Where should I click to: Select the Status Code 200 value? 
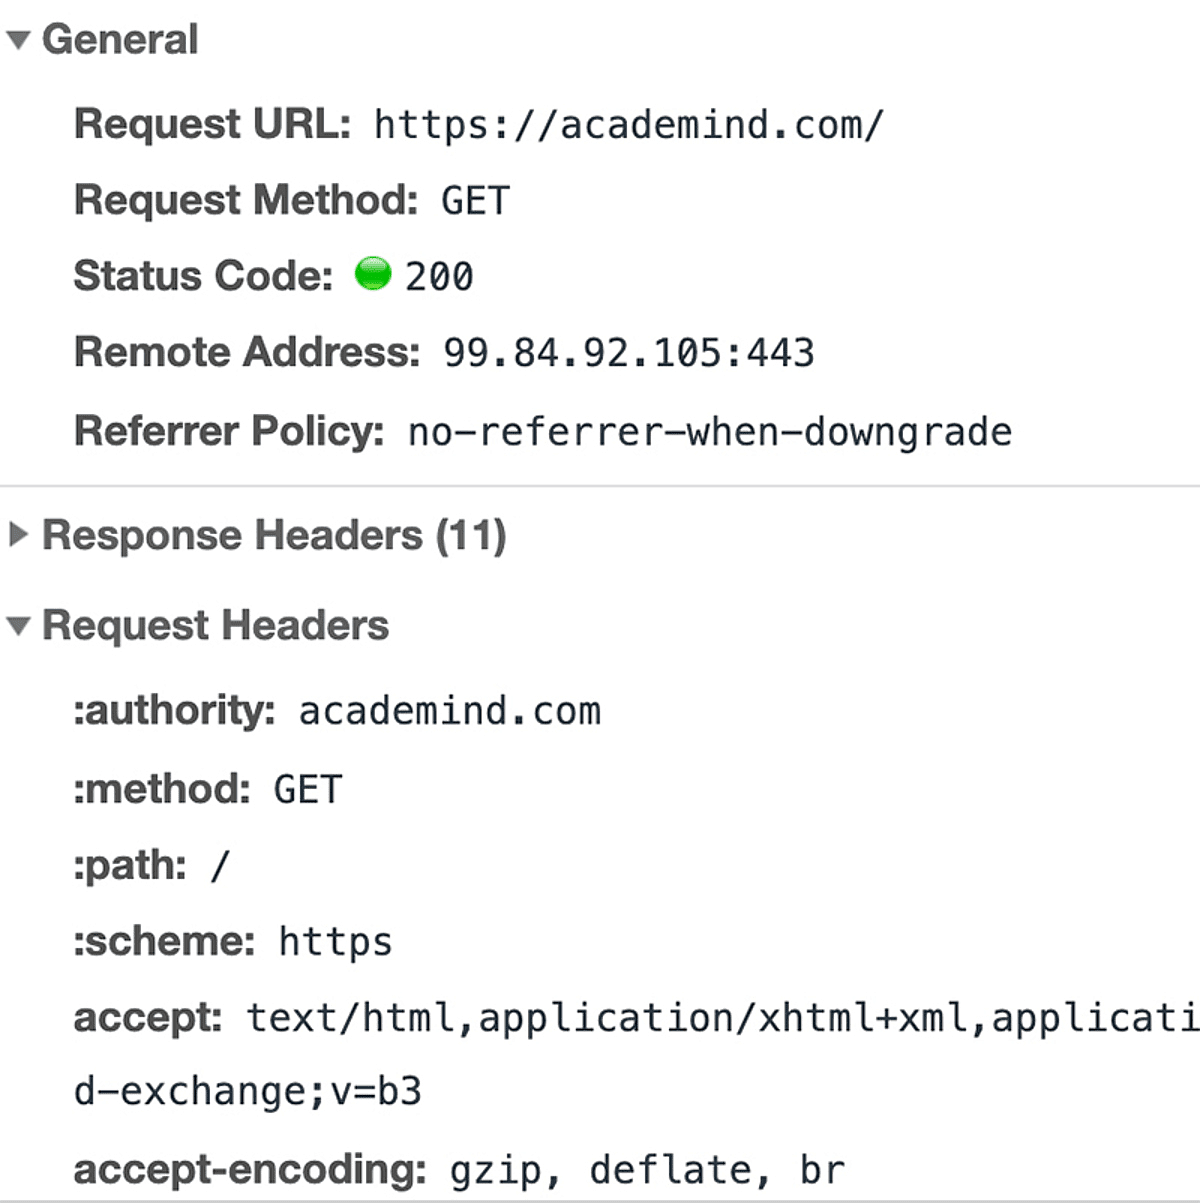(440, 275)
